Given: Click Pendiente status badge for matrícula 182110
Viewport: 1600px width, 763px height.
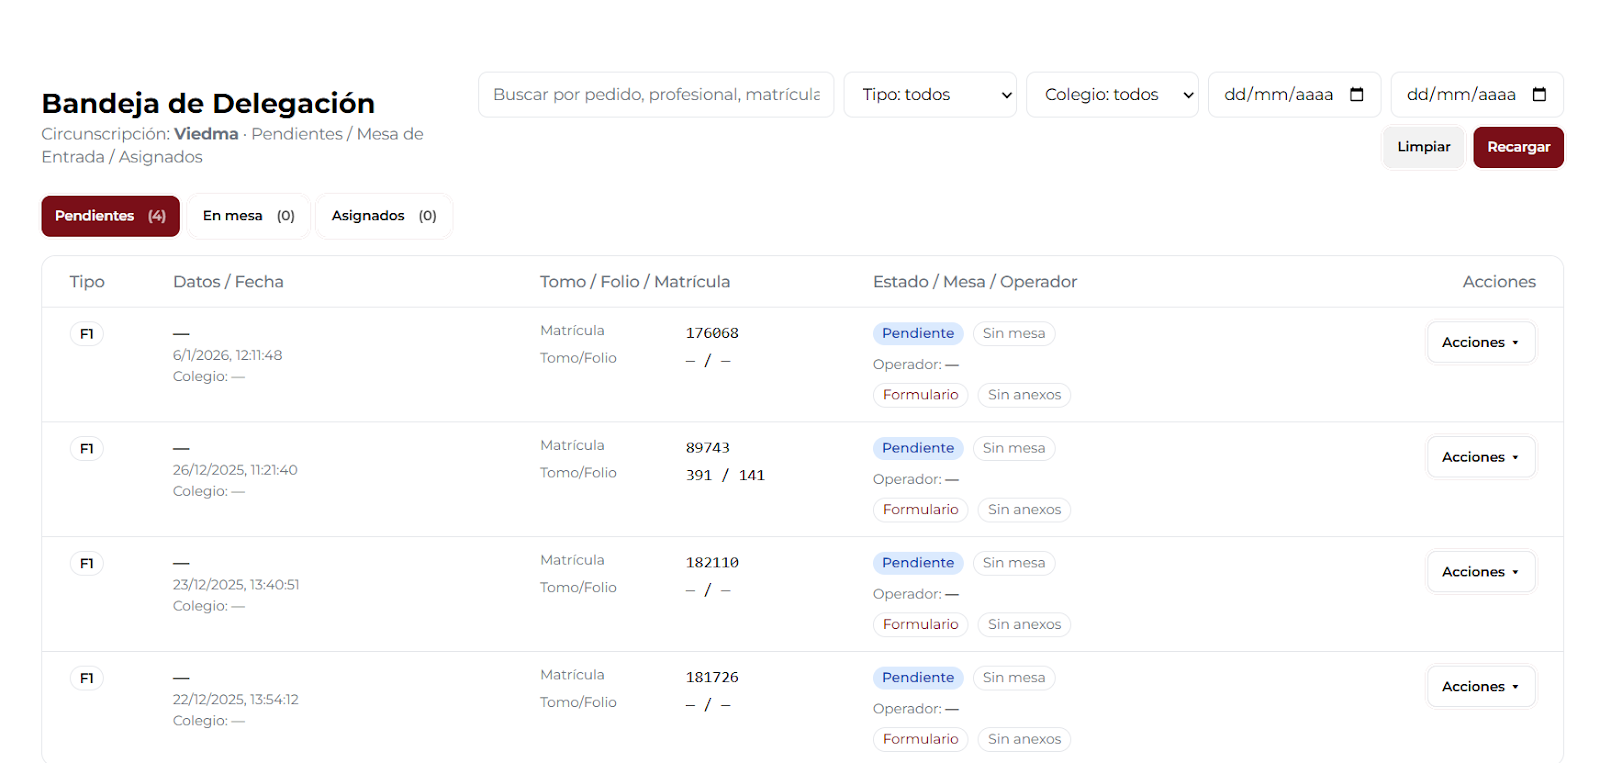Looking at the screenshot, I should (x=917, y=563).
